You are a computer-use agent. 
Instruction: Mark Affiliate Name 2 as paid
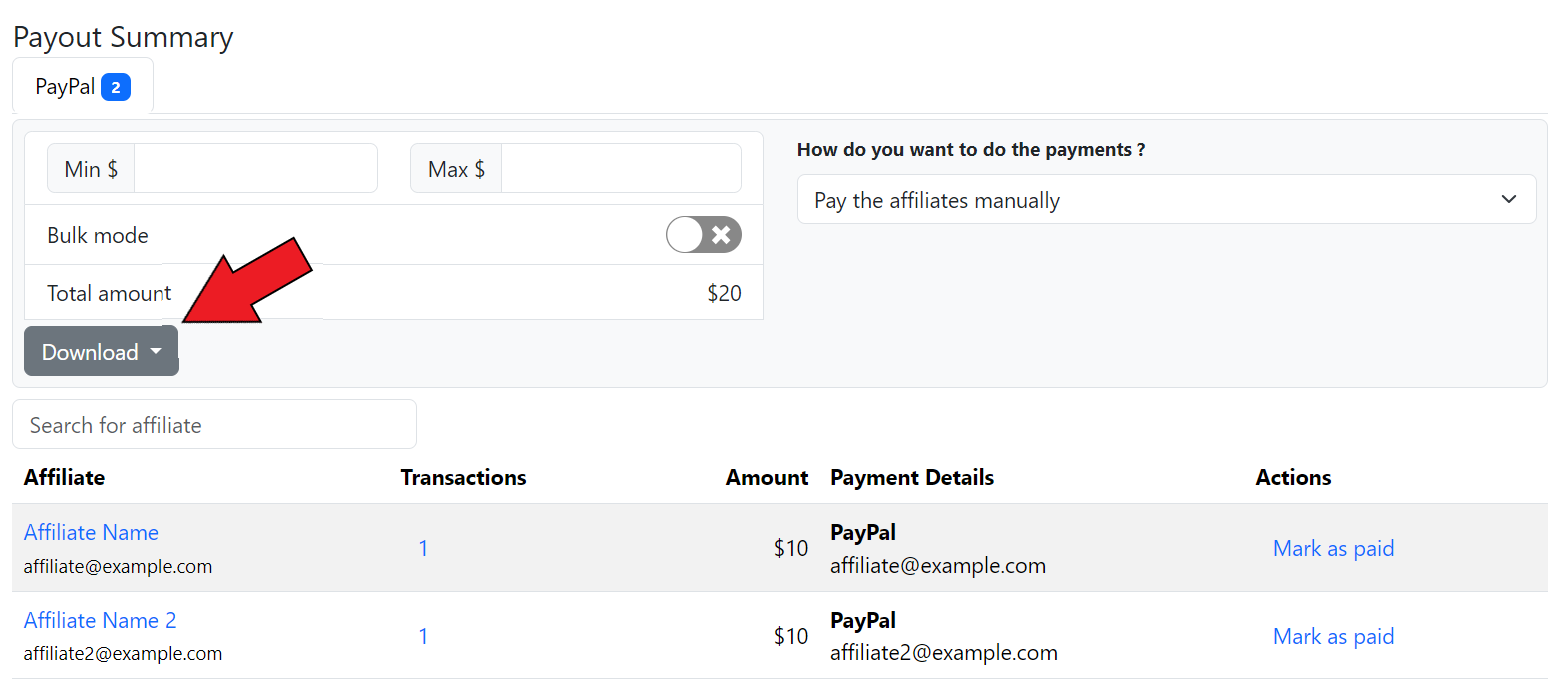coord(1333,636)
